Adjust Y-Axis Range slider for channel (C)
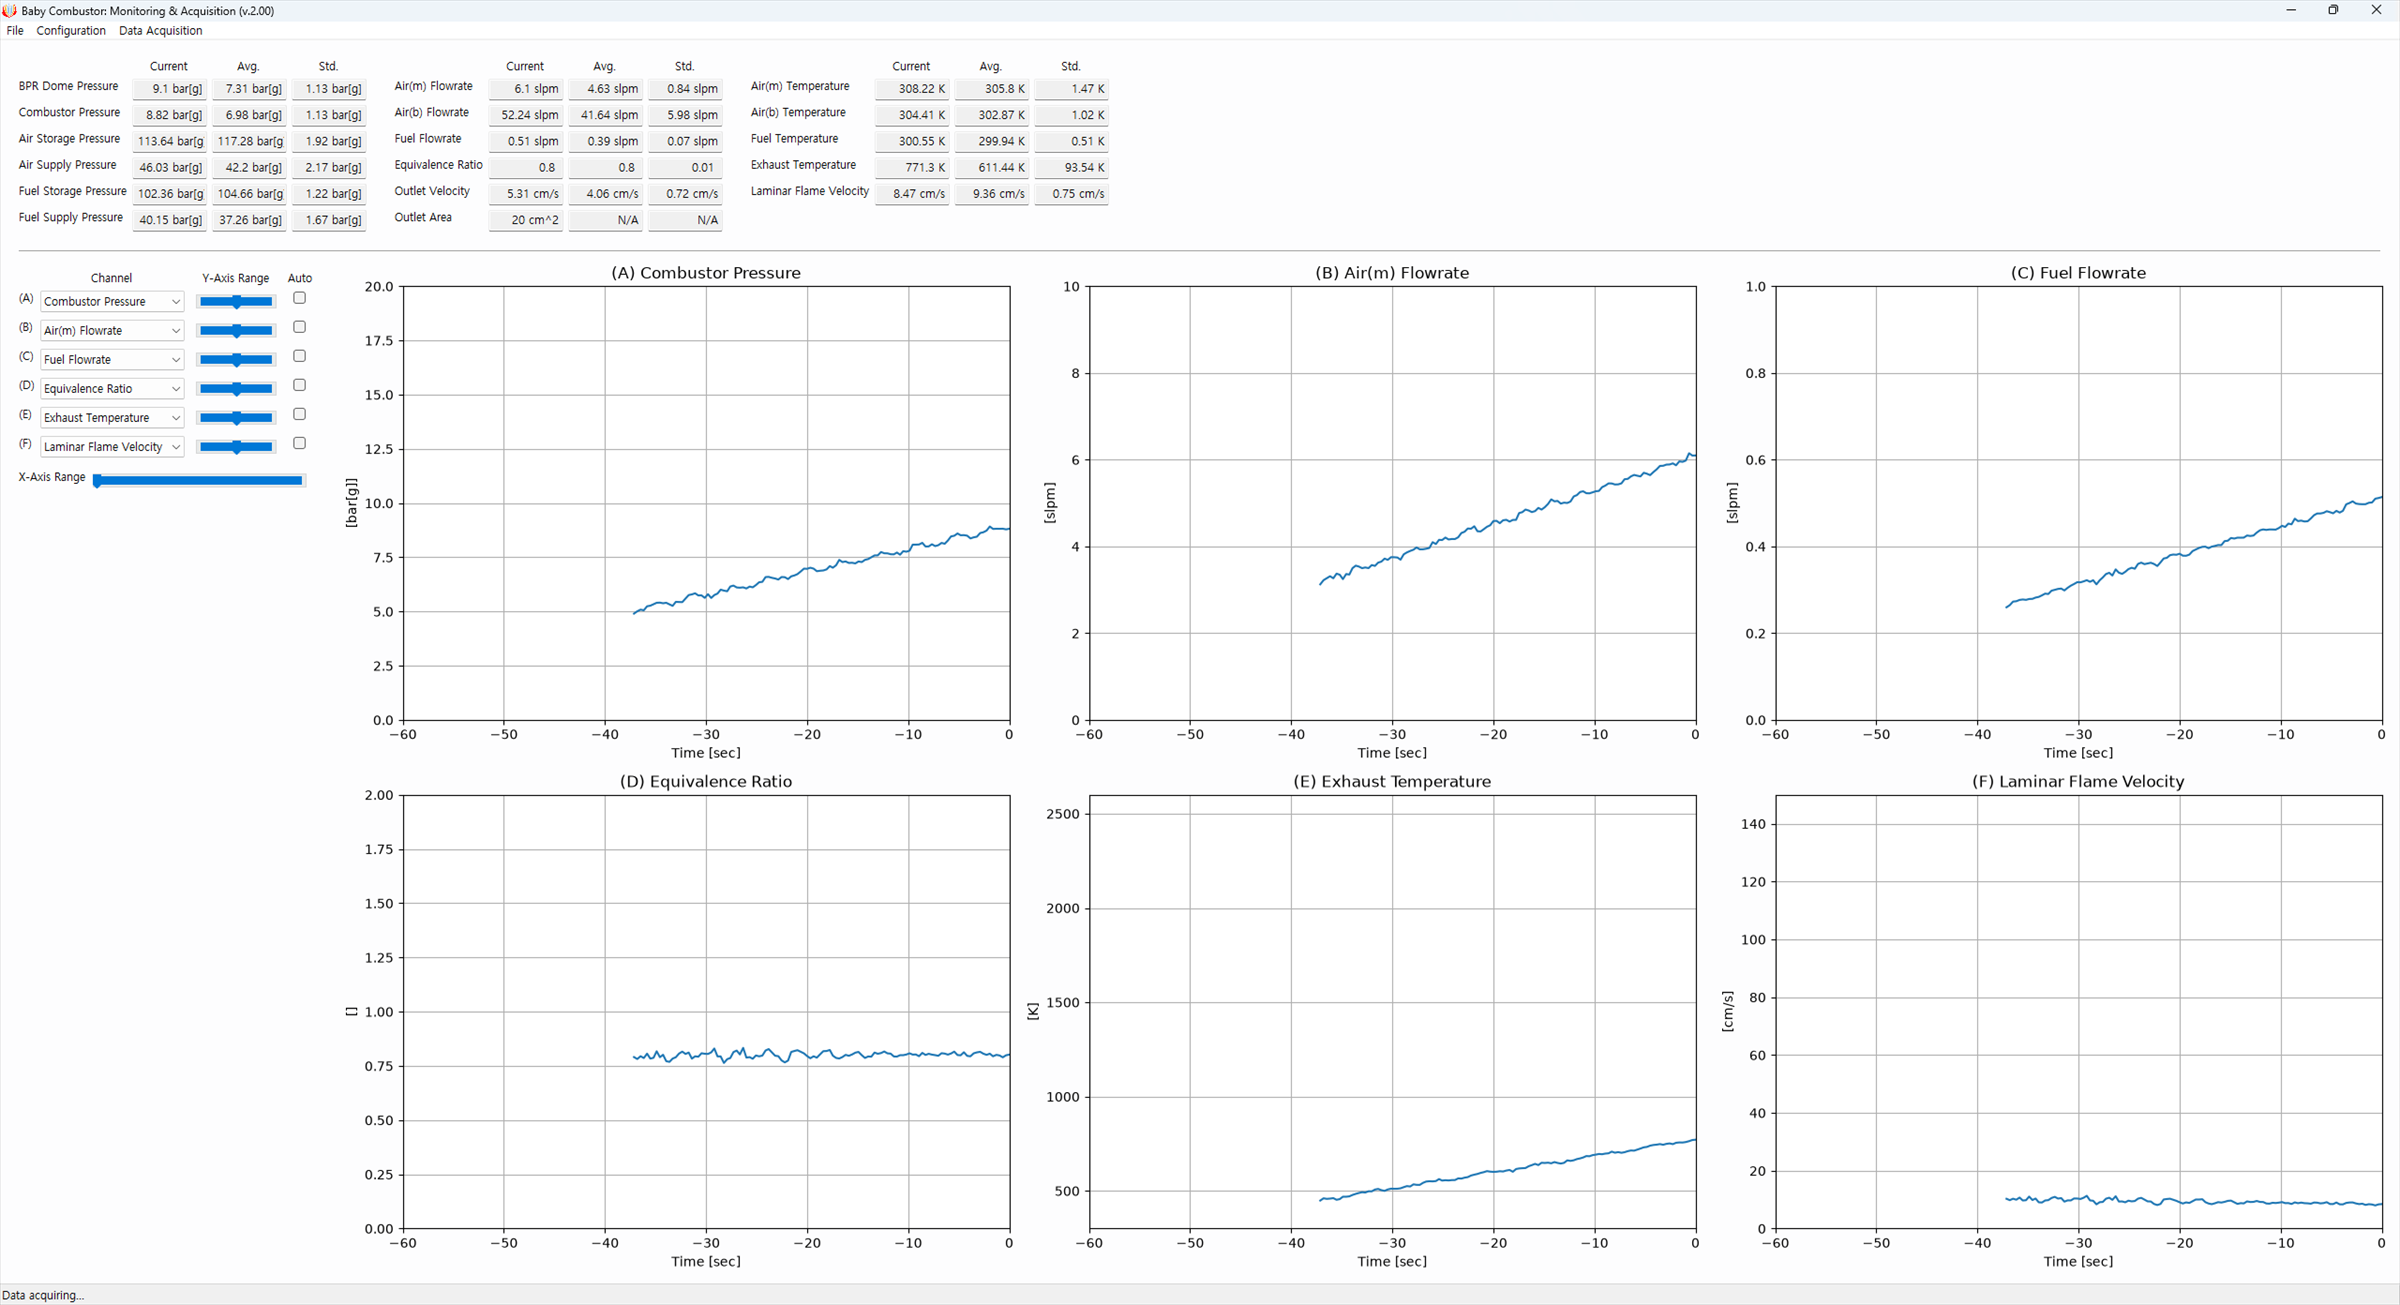 point(236,359)
